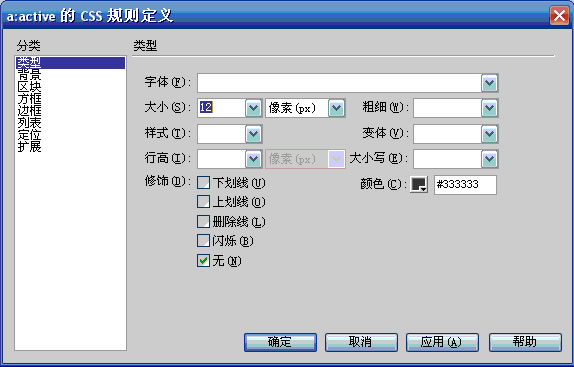Select 边框 category in the list

point(29,111)
